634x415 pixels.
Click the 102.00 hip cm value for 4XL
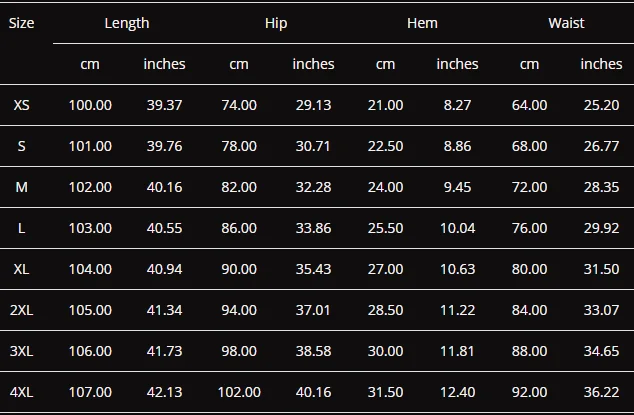tap(239, 392)
